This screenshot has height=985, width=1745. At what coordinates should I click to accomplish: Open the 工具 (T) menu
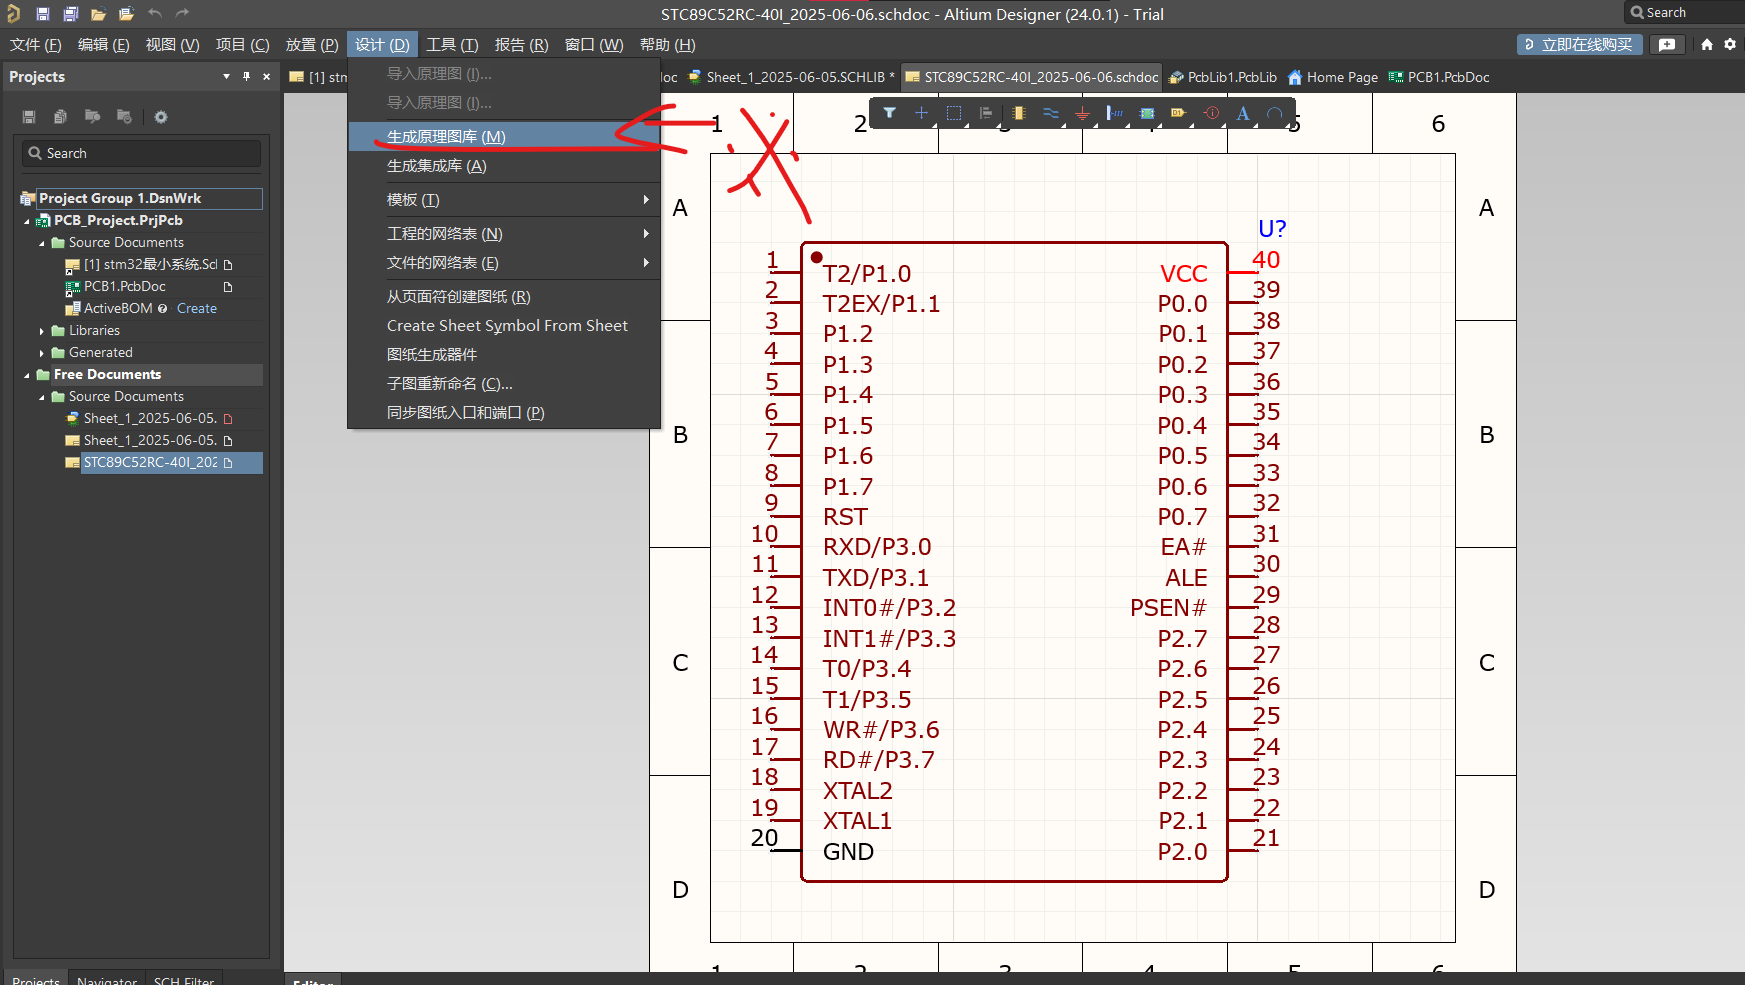[x=452, y=45]
